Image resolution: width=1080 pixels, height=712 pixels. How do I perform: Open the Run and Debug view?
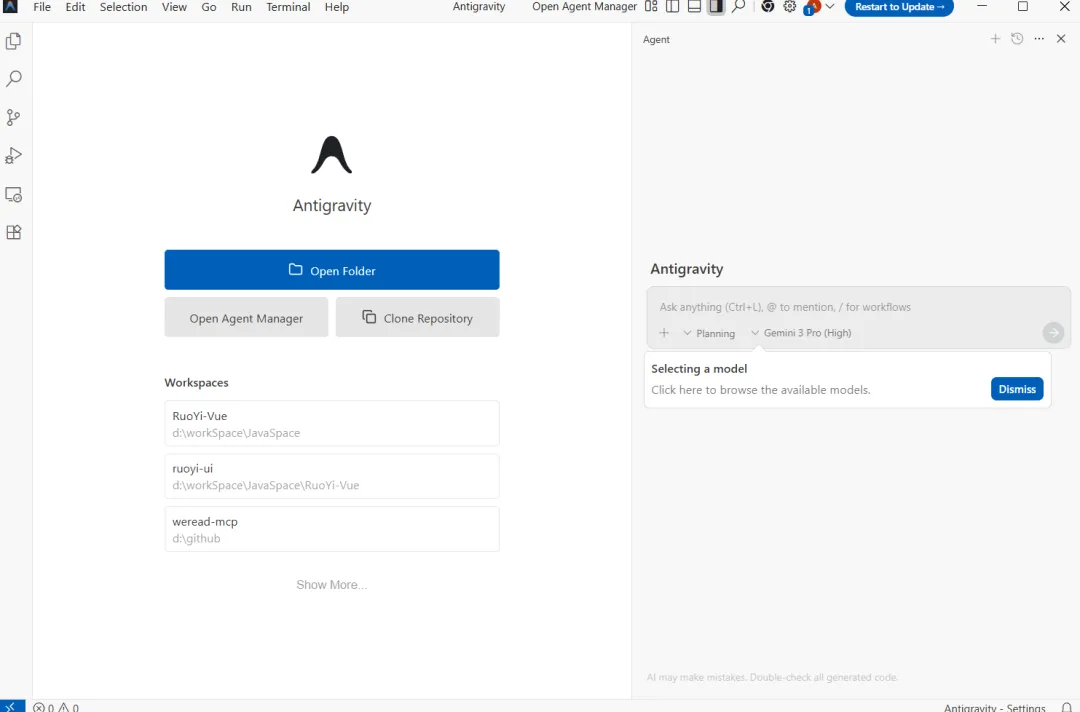coord(14,156)
